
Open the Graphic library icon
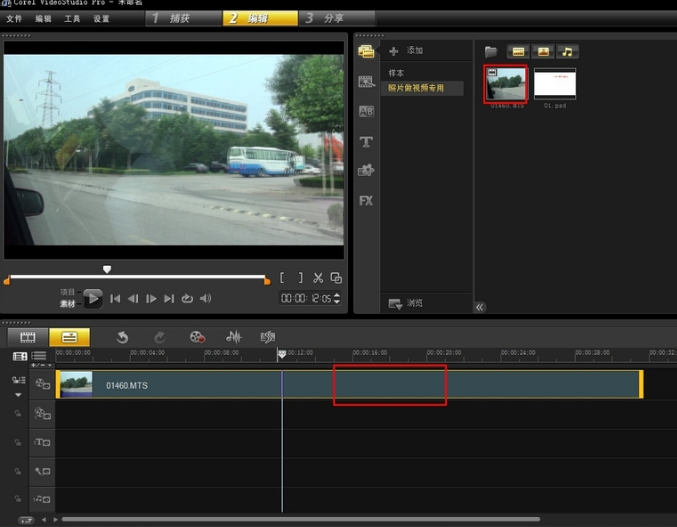point(366,171)
